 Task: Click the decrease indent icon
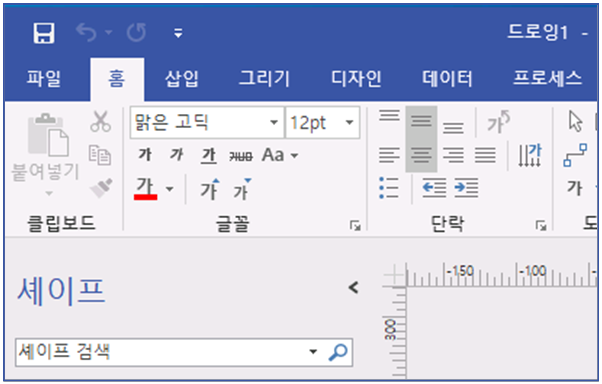tap(434, 188)
